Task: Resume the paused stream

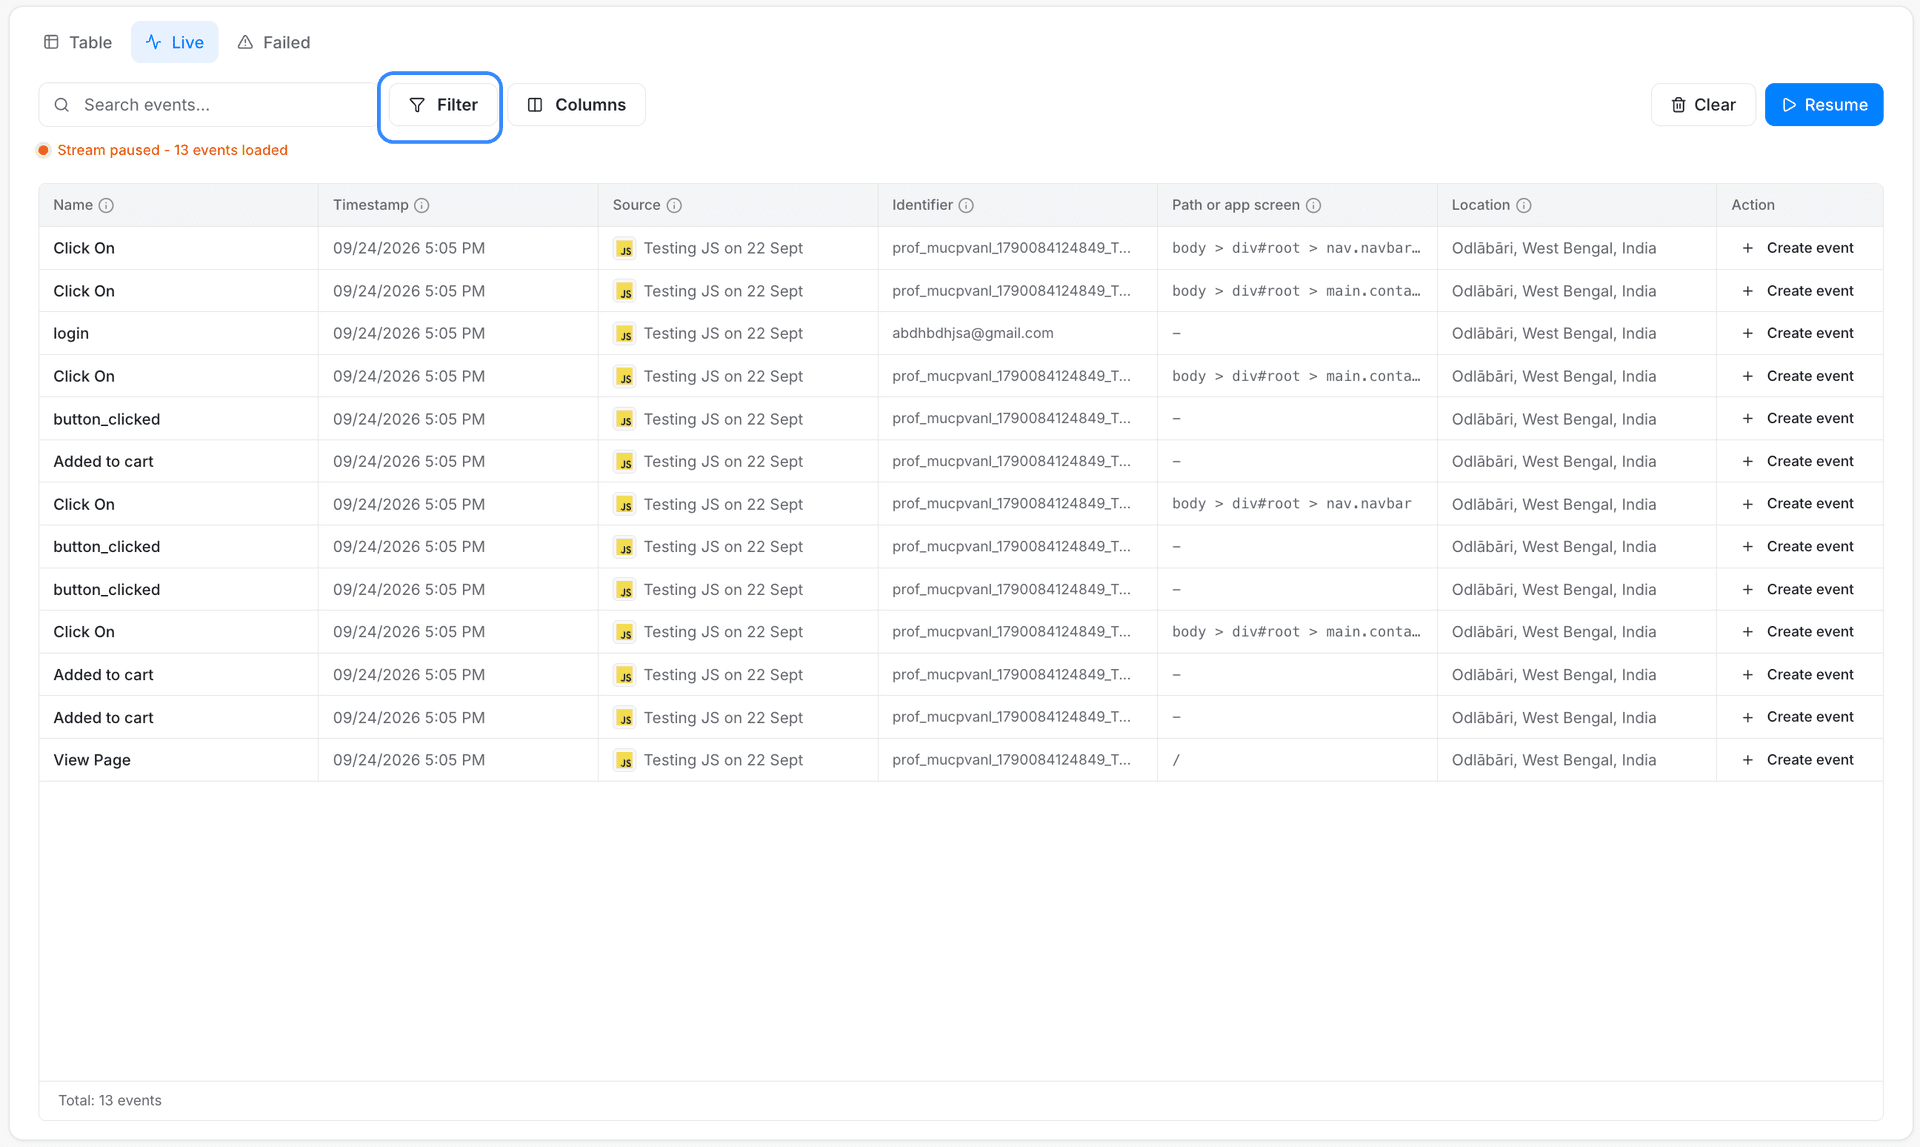Action: tap(1824, 105)
